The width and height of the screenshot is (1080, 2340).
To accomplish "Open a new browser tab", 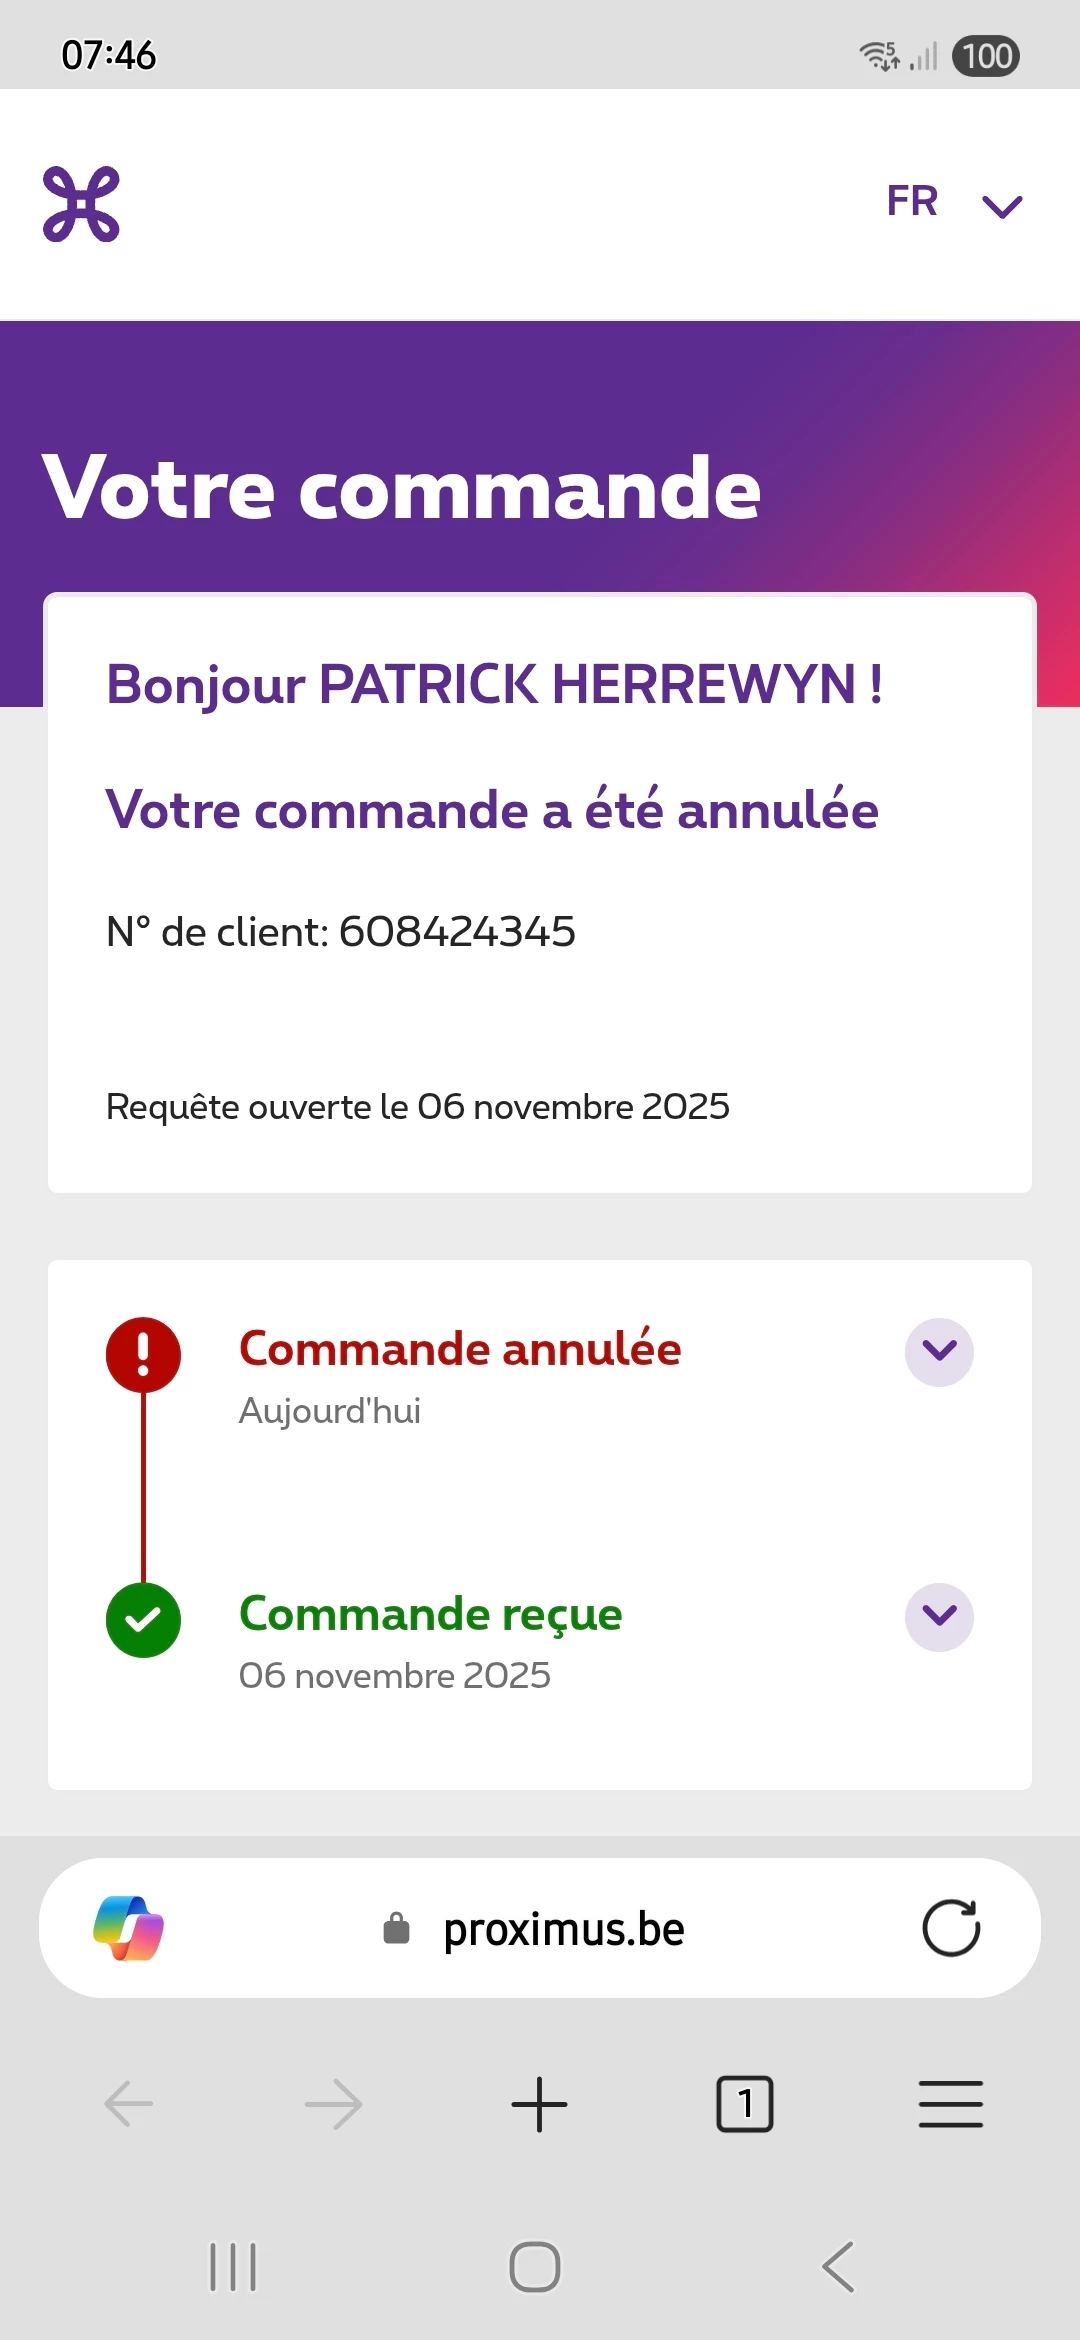I will pos(539,2104).
